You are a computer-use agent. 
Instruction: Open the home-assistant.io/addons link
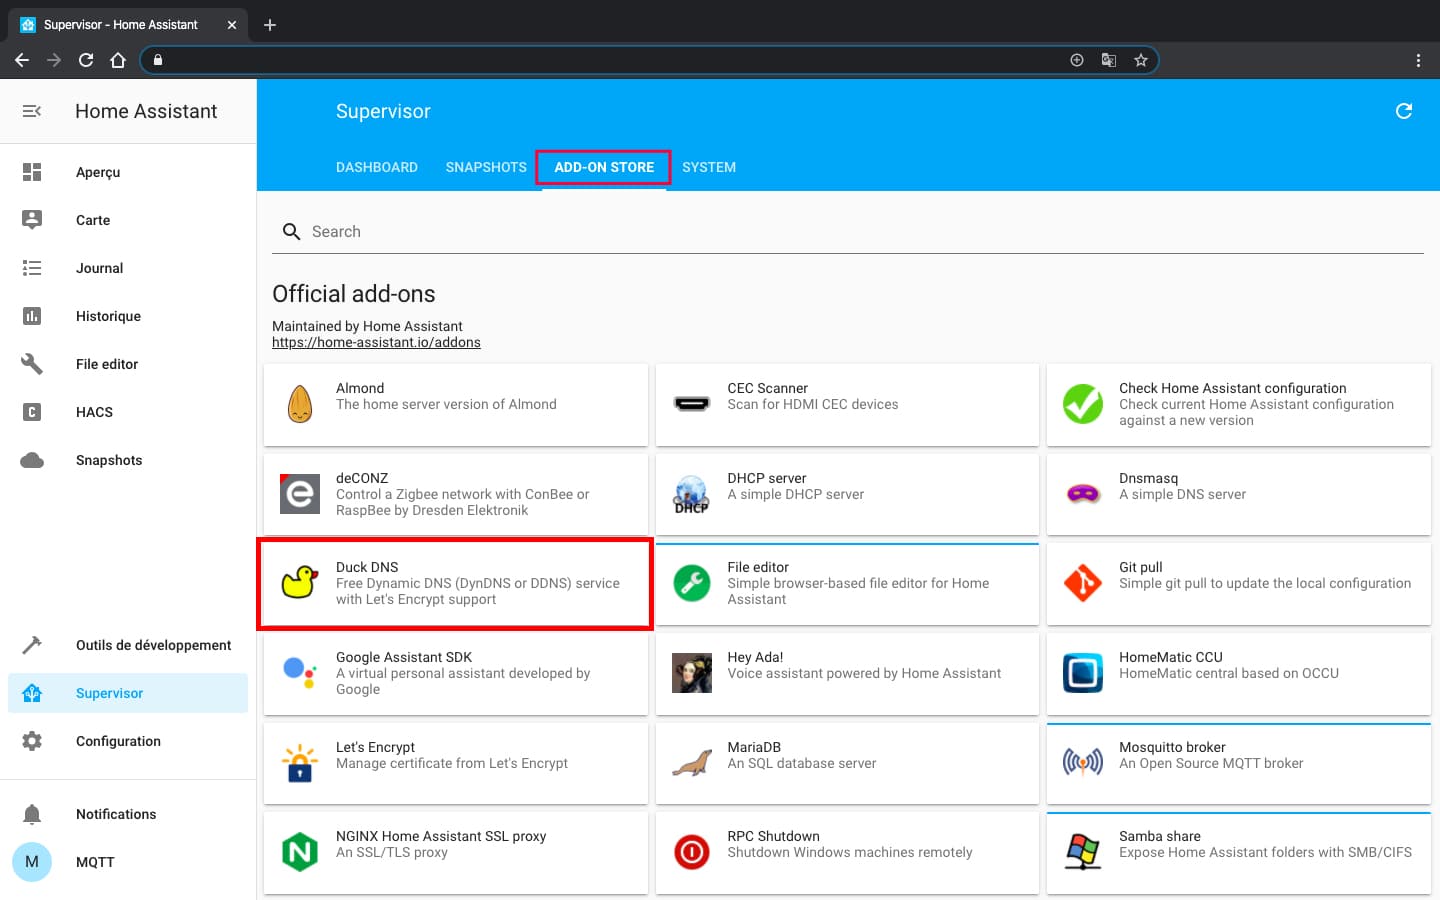376,342
